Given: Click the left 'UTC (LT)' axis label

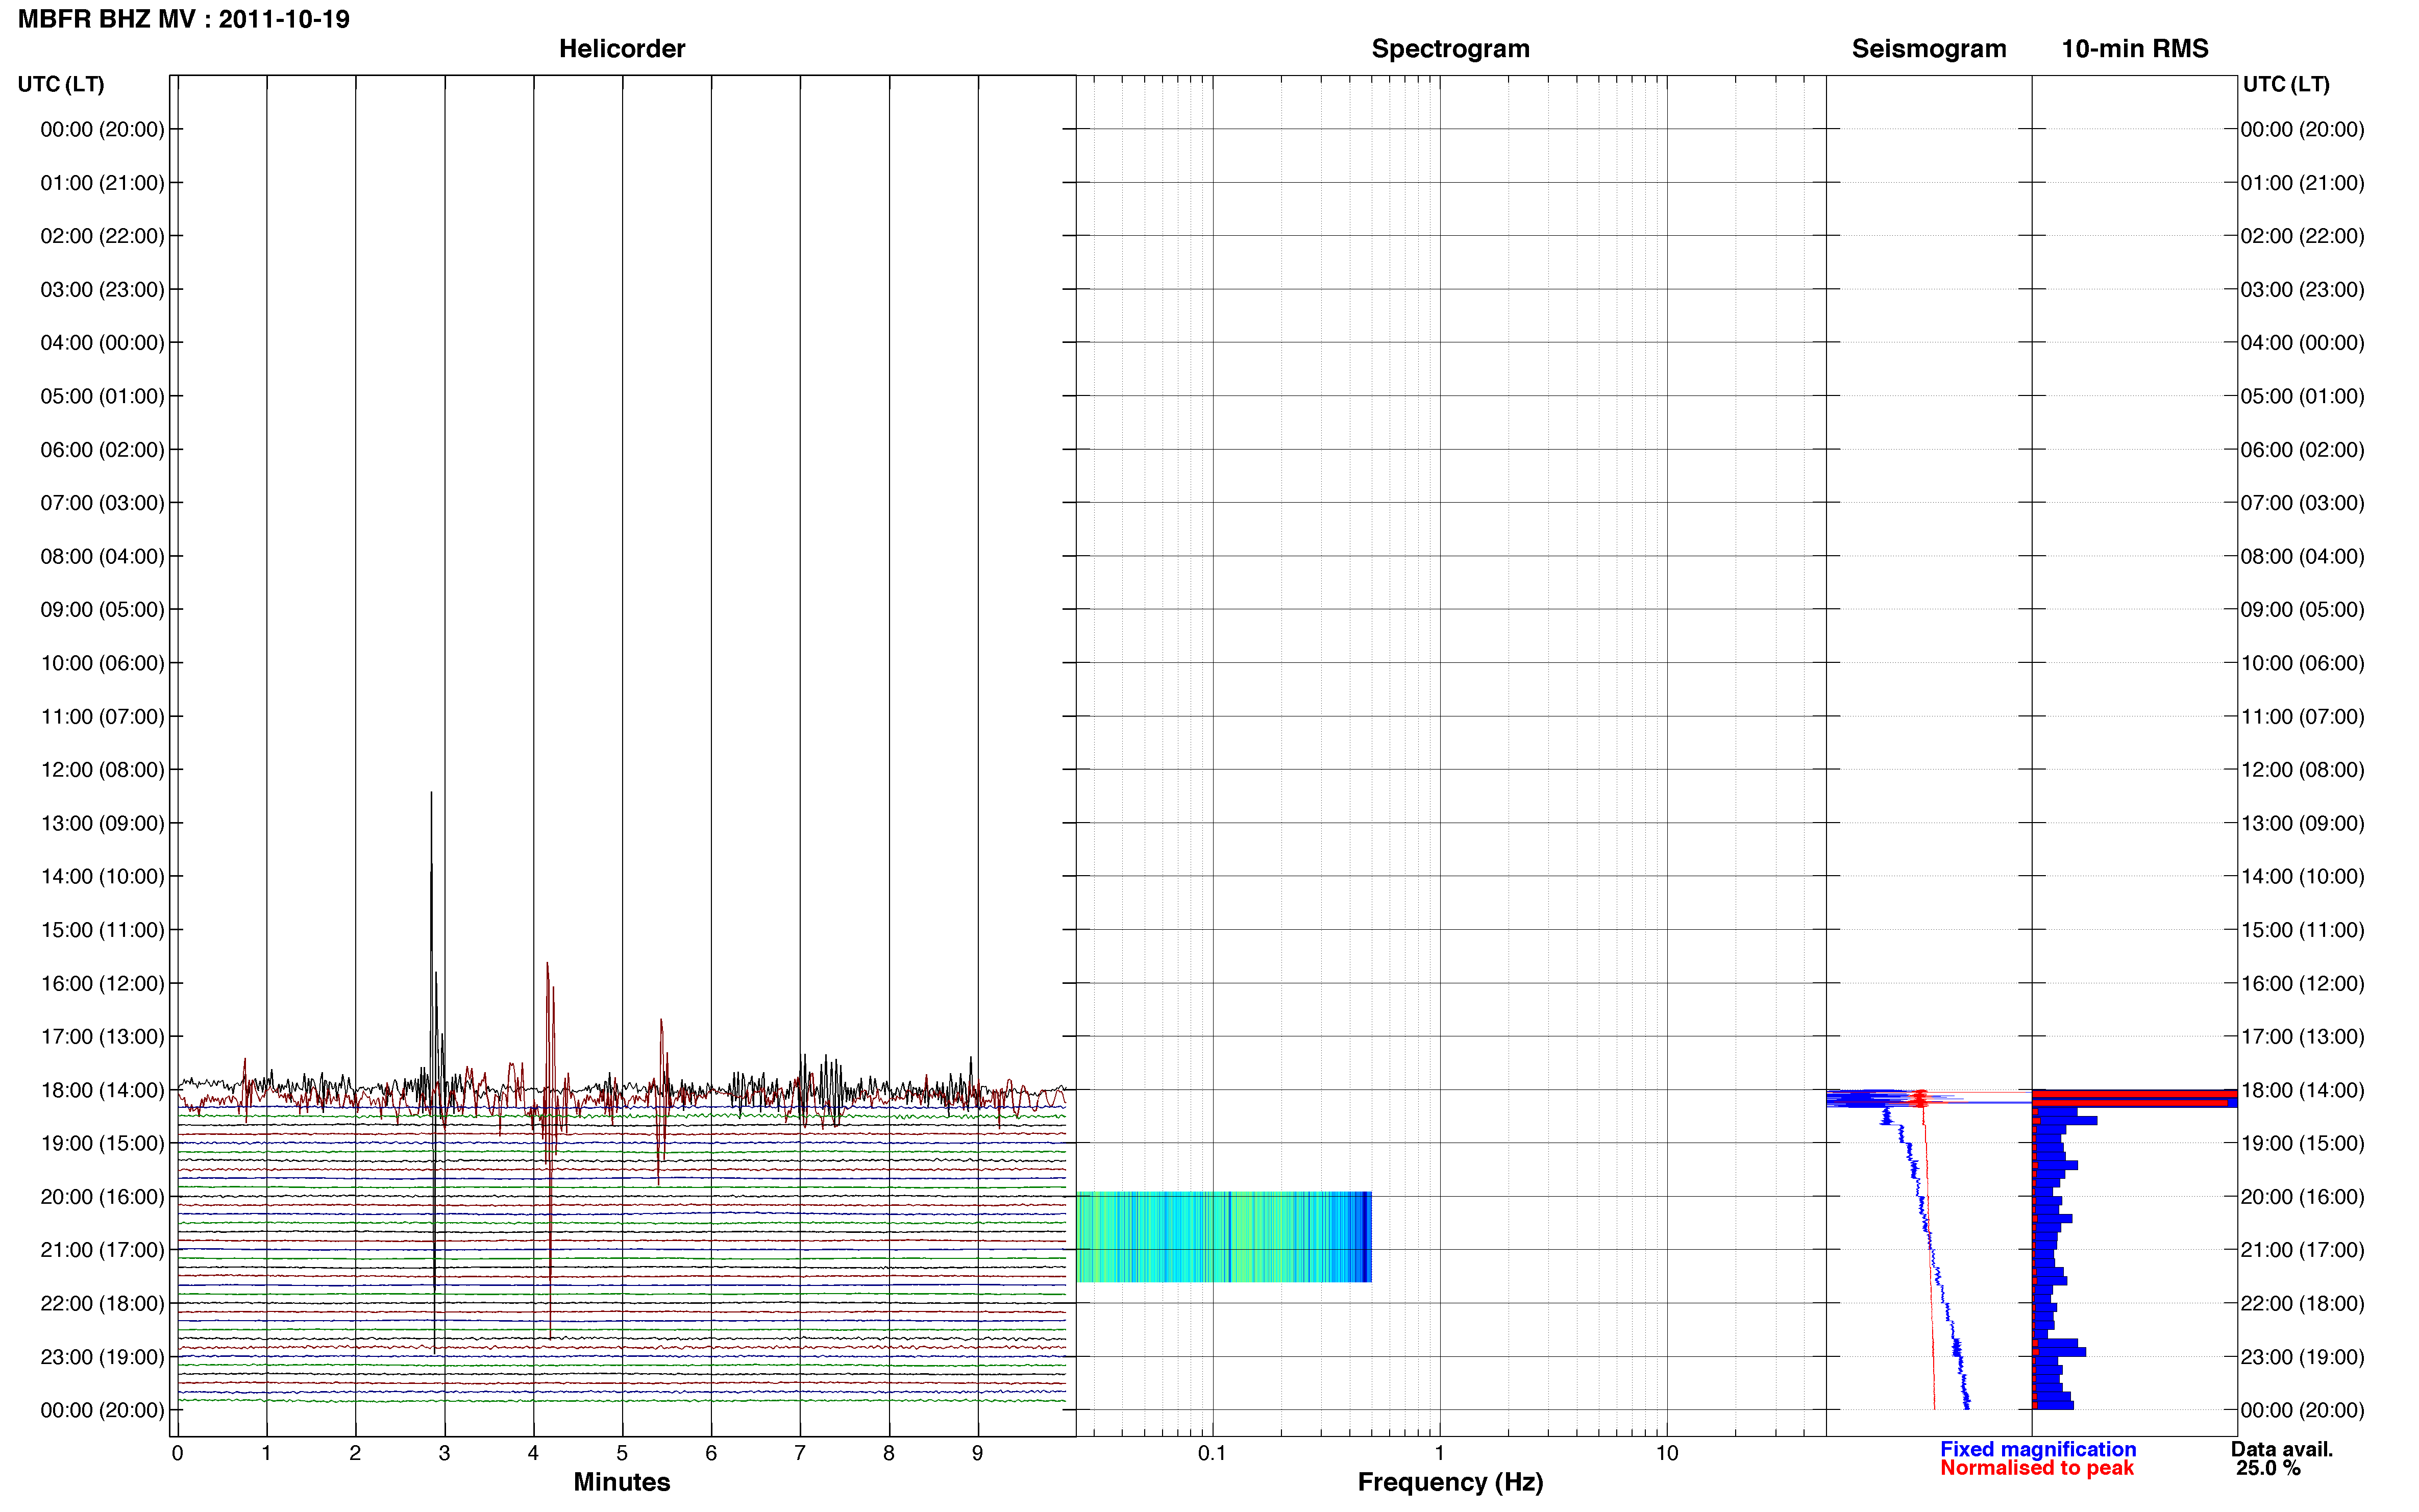Looking at the screenshot, I should point(61,84).
